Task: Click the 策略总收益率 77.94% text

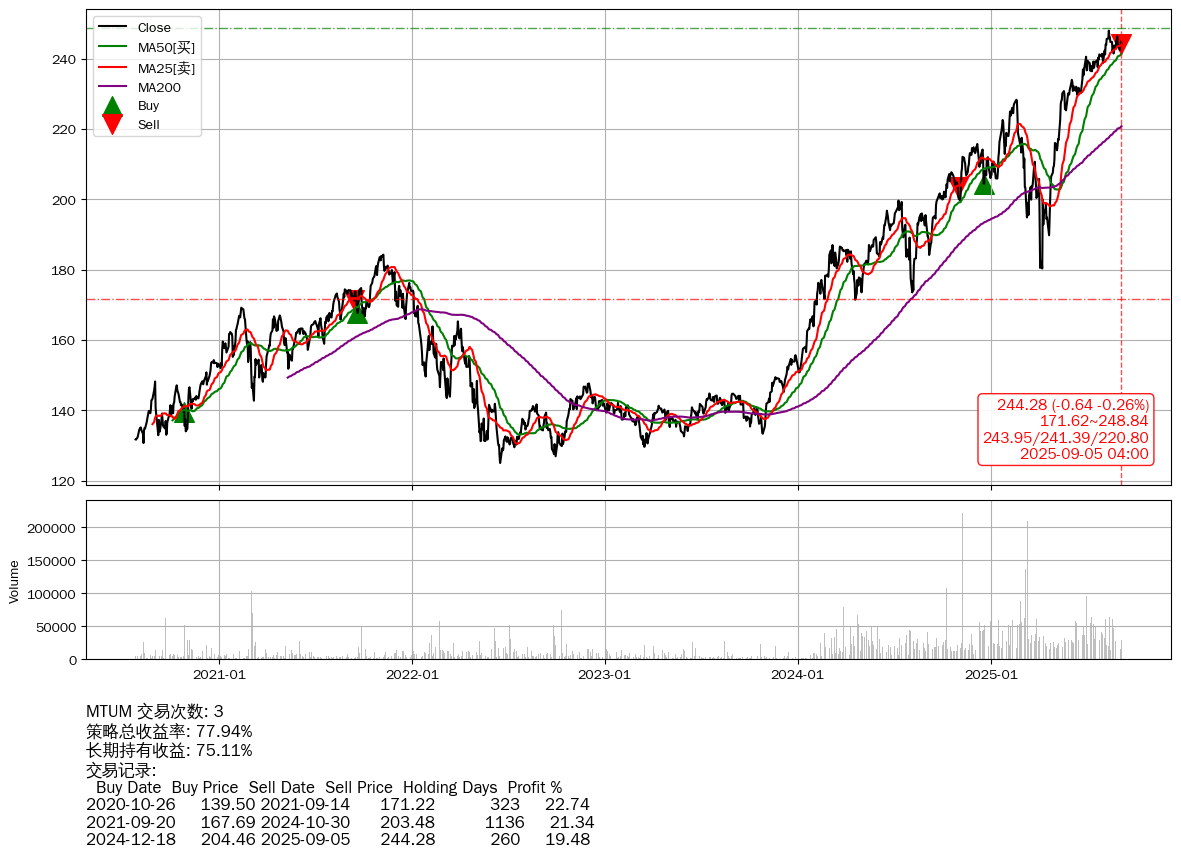Action: [x=169, y=731]
